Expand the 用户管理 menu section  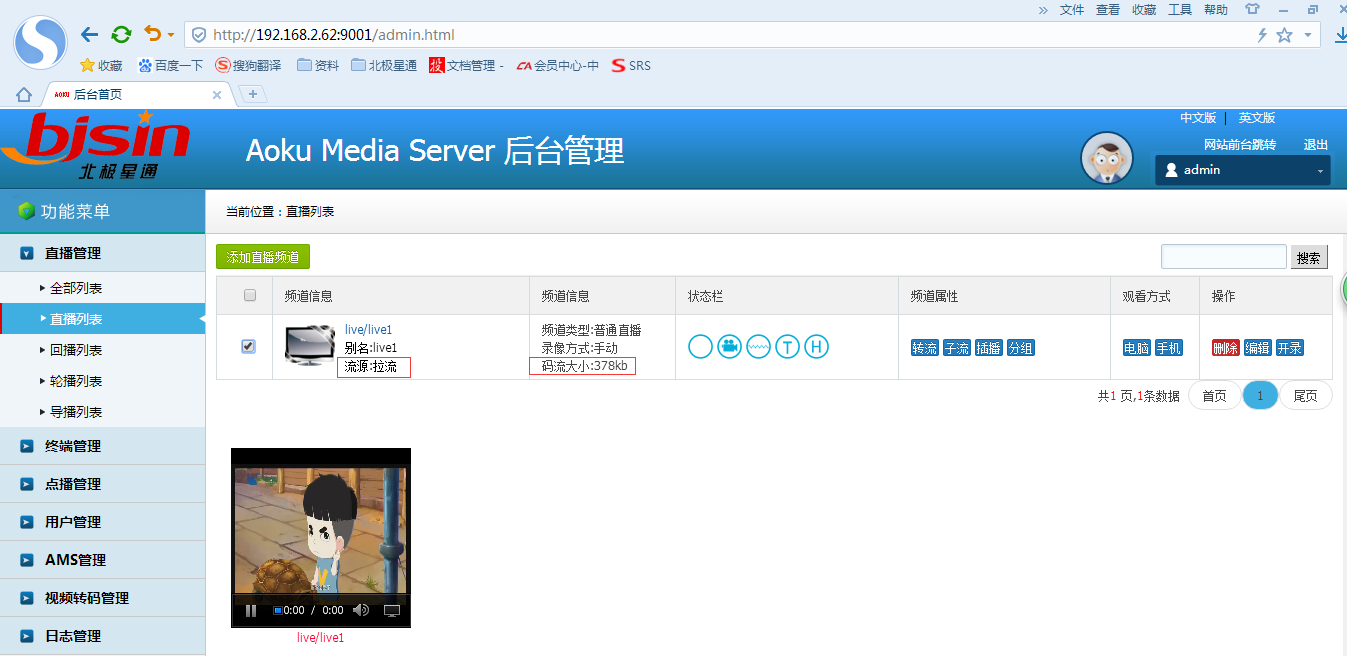[102, 522]
